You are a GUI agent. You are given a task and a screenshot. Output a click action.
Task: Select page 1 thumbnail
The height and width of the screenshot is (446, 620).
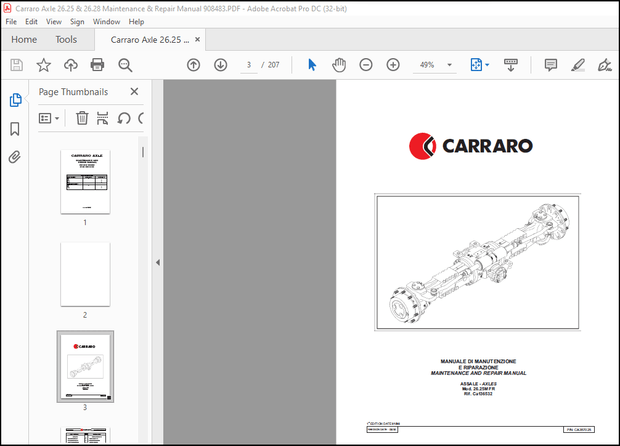85,182
